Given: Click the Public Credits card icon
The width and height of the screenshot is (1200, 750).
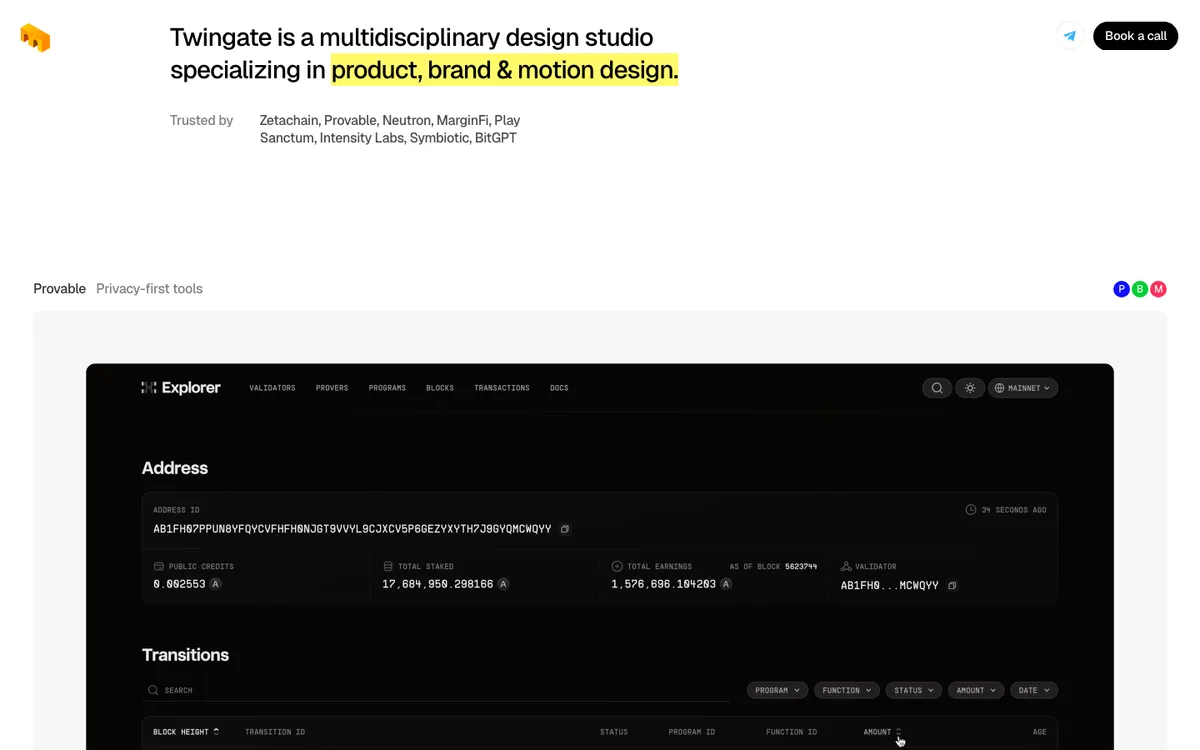Looking at the screenshot, I should click(x=158, y=566).
